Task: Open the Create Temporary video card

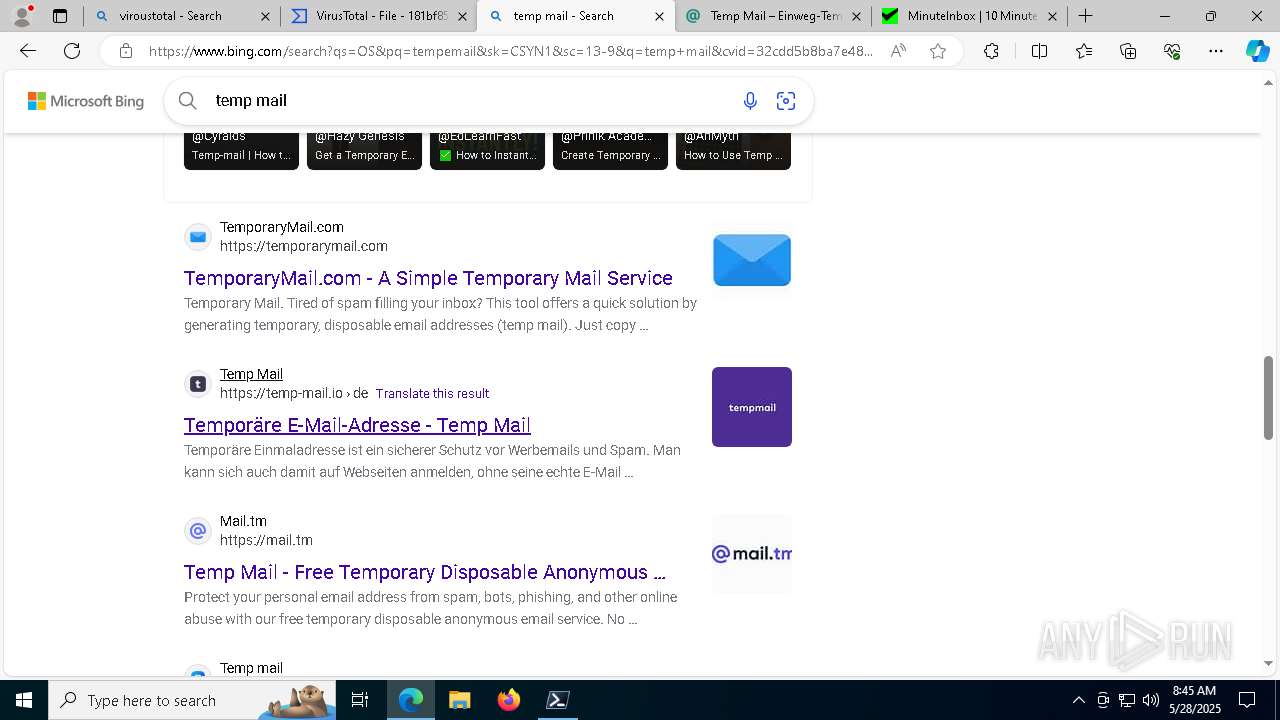Action: tap(610, 150)
